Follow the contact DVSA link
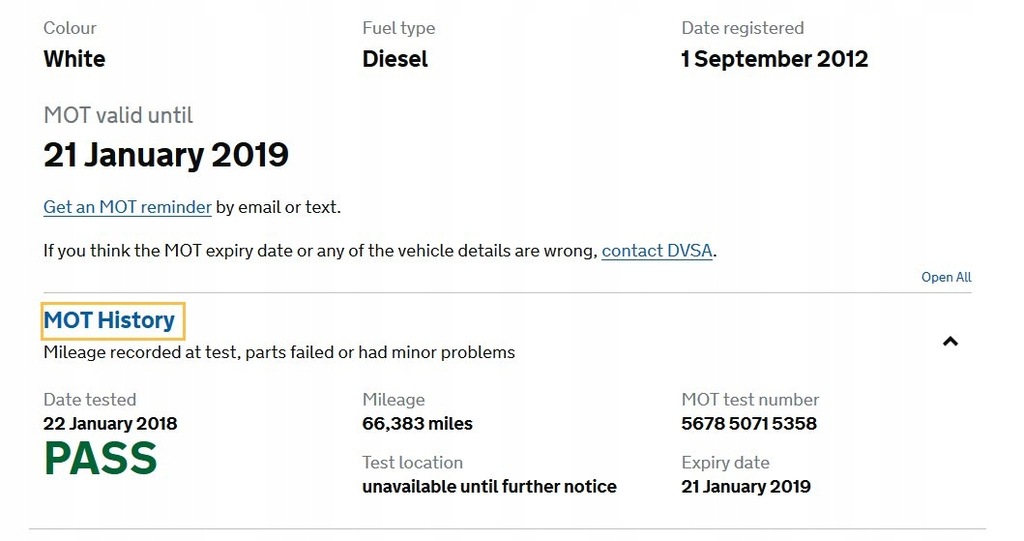Screen dimensions: 1024x541 [x=656, y=251]
